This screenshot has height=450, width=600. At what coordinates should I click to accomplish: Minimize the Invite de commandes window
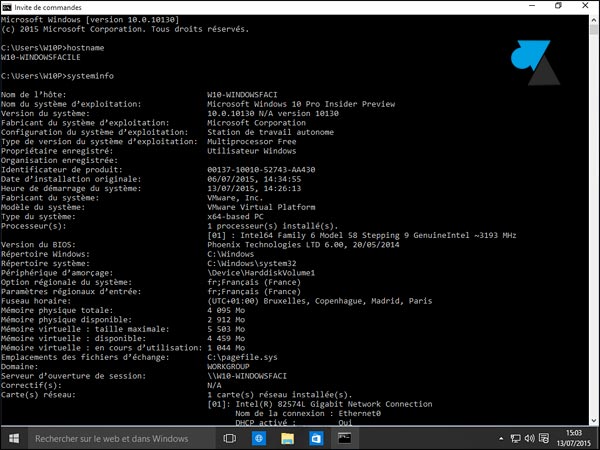tap(532, 6)
